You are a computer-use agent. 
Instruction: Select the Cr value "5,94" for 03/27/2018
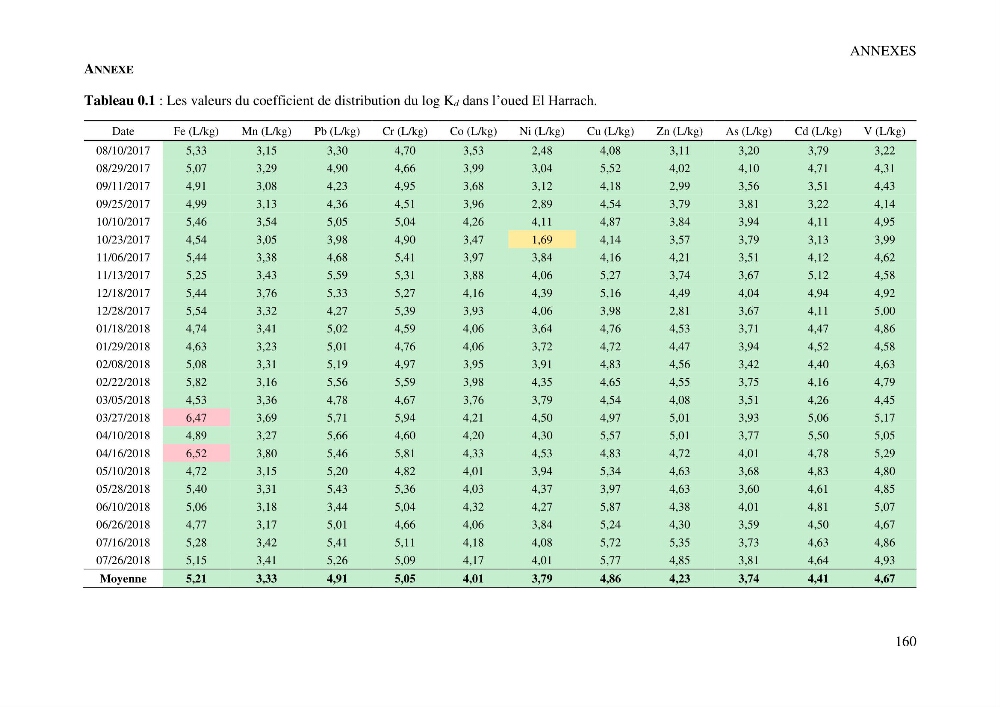pos(405,418)
